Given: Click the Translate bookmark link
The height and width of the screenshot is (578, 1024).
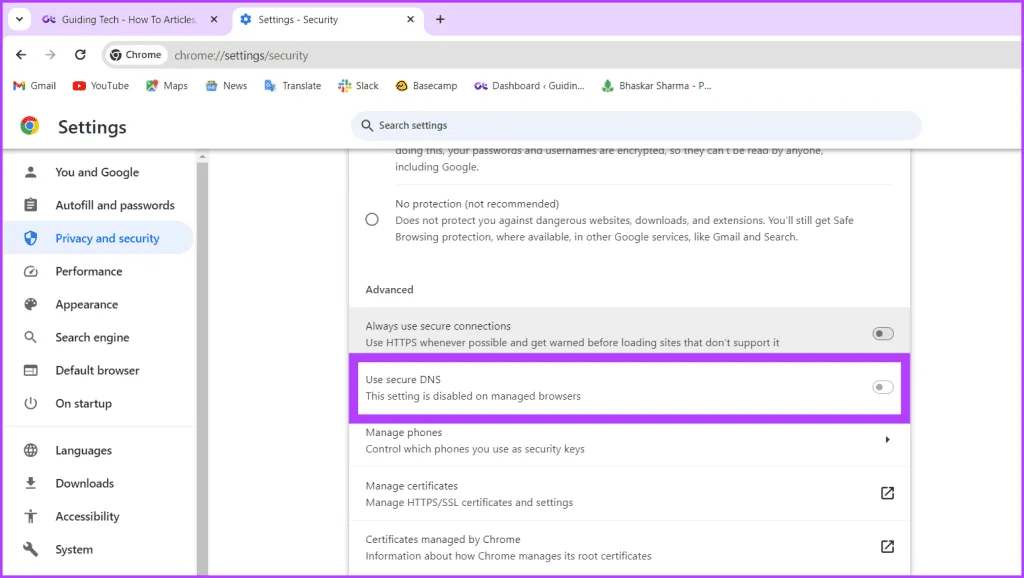Looking at the screenshot, I should (x=293, y=86).
